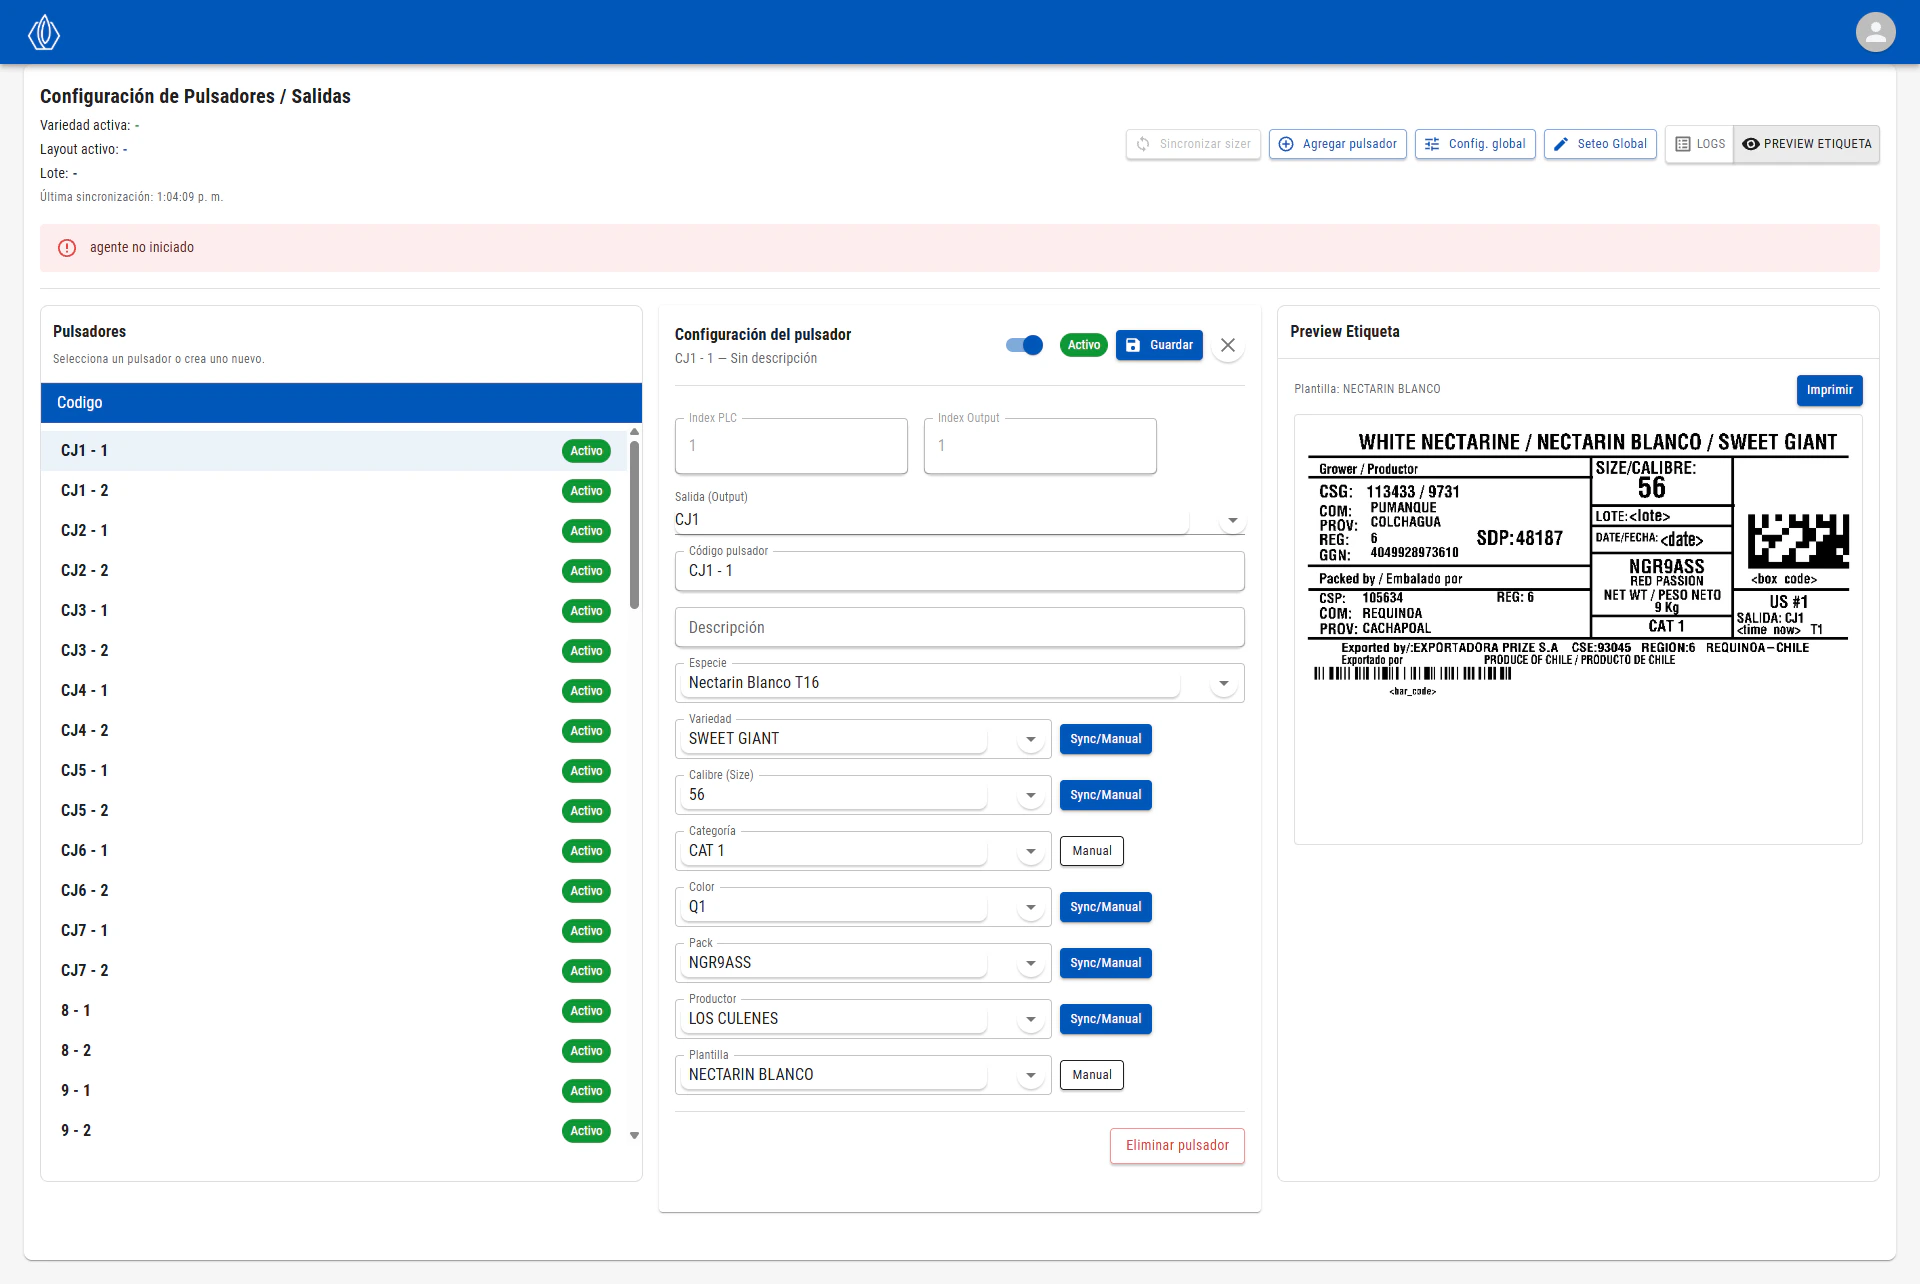Open the Plantilla NECTARIN BLANCO dropdown
This screenshot has height=1284, width=1920.
click(x=1030, y=1076)
